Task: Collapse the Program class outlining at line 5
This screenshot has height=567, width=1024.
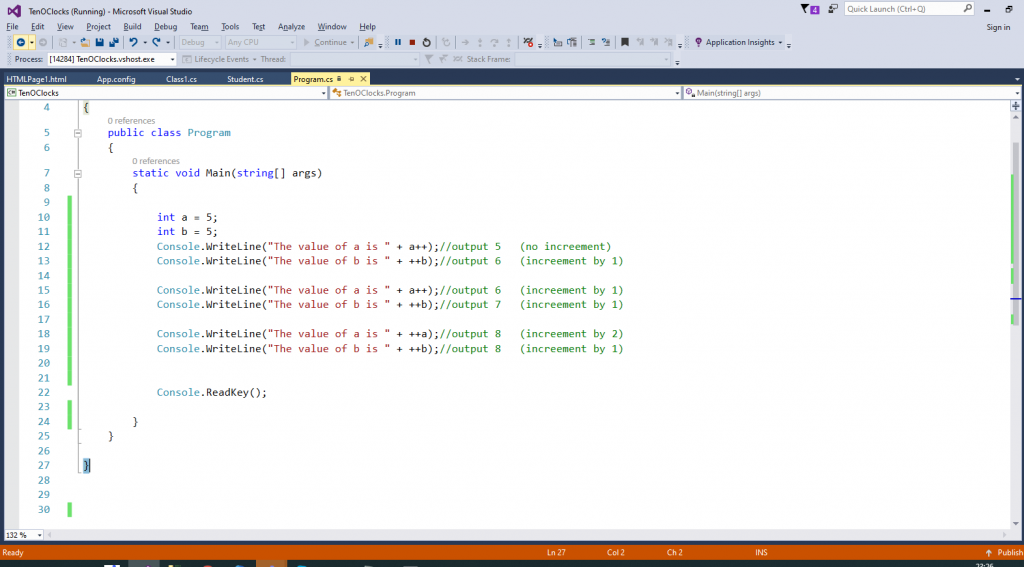Action: coord(78,133)
